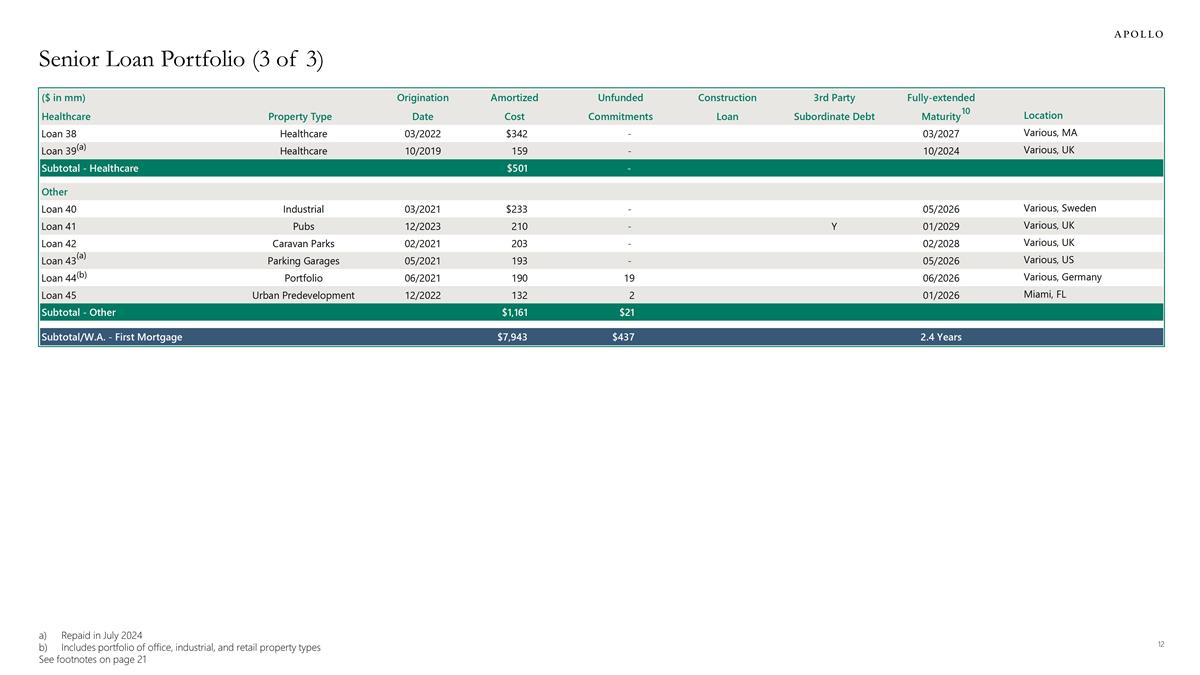1200x675 pixels.
Task: Select the 2.4 Years weighted average maturity
Action: coord(940,338)
